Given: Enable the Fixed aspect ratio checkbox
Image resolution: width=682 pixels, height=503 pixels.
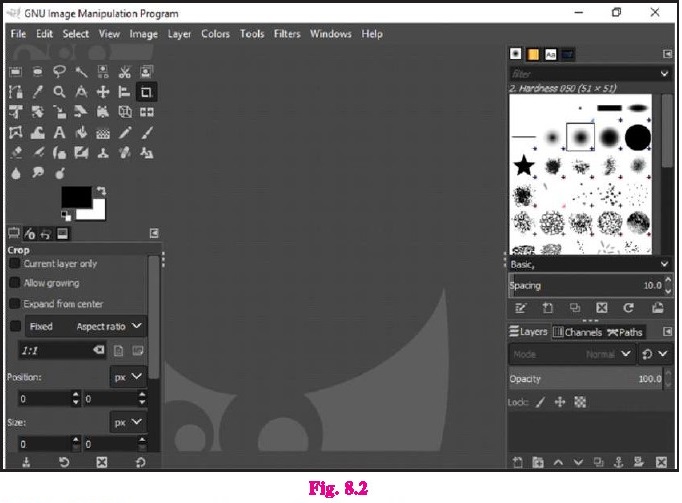Looking at the screenshot, I should click(15, 326).
